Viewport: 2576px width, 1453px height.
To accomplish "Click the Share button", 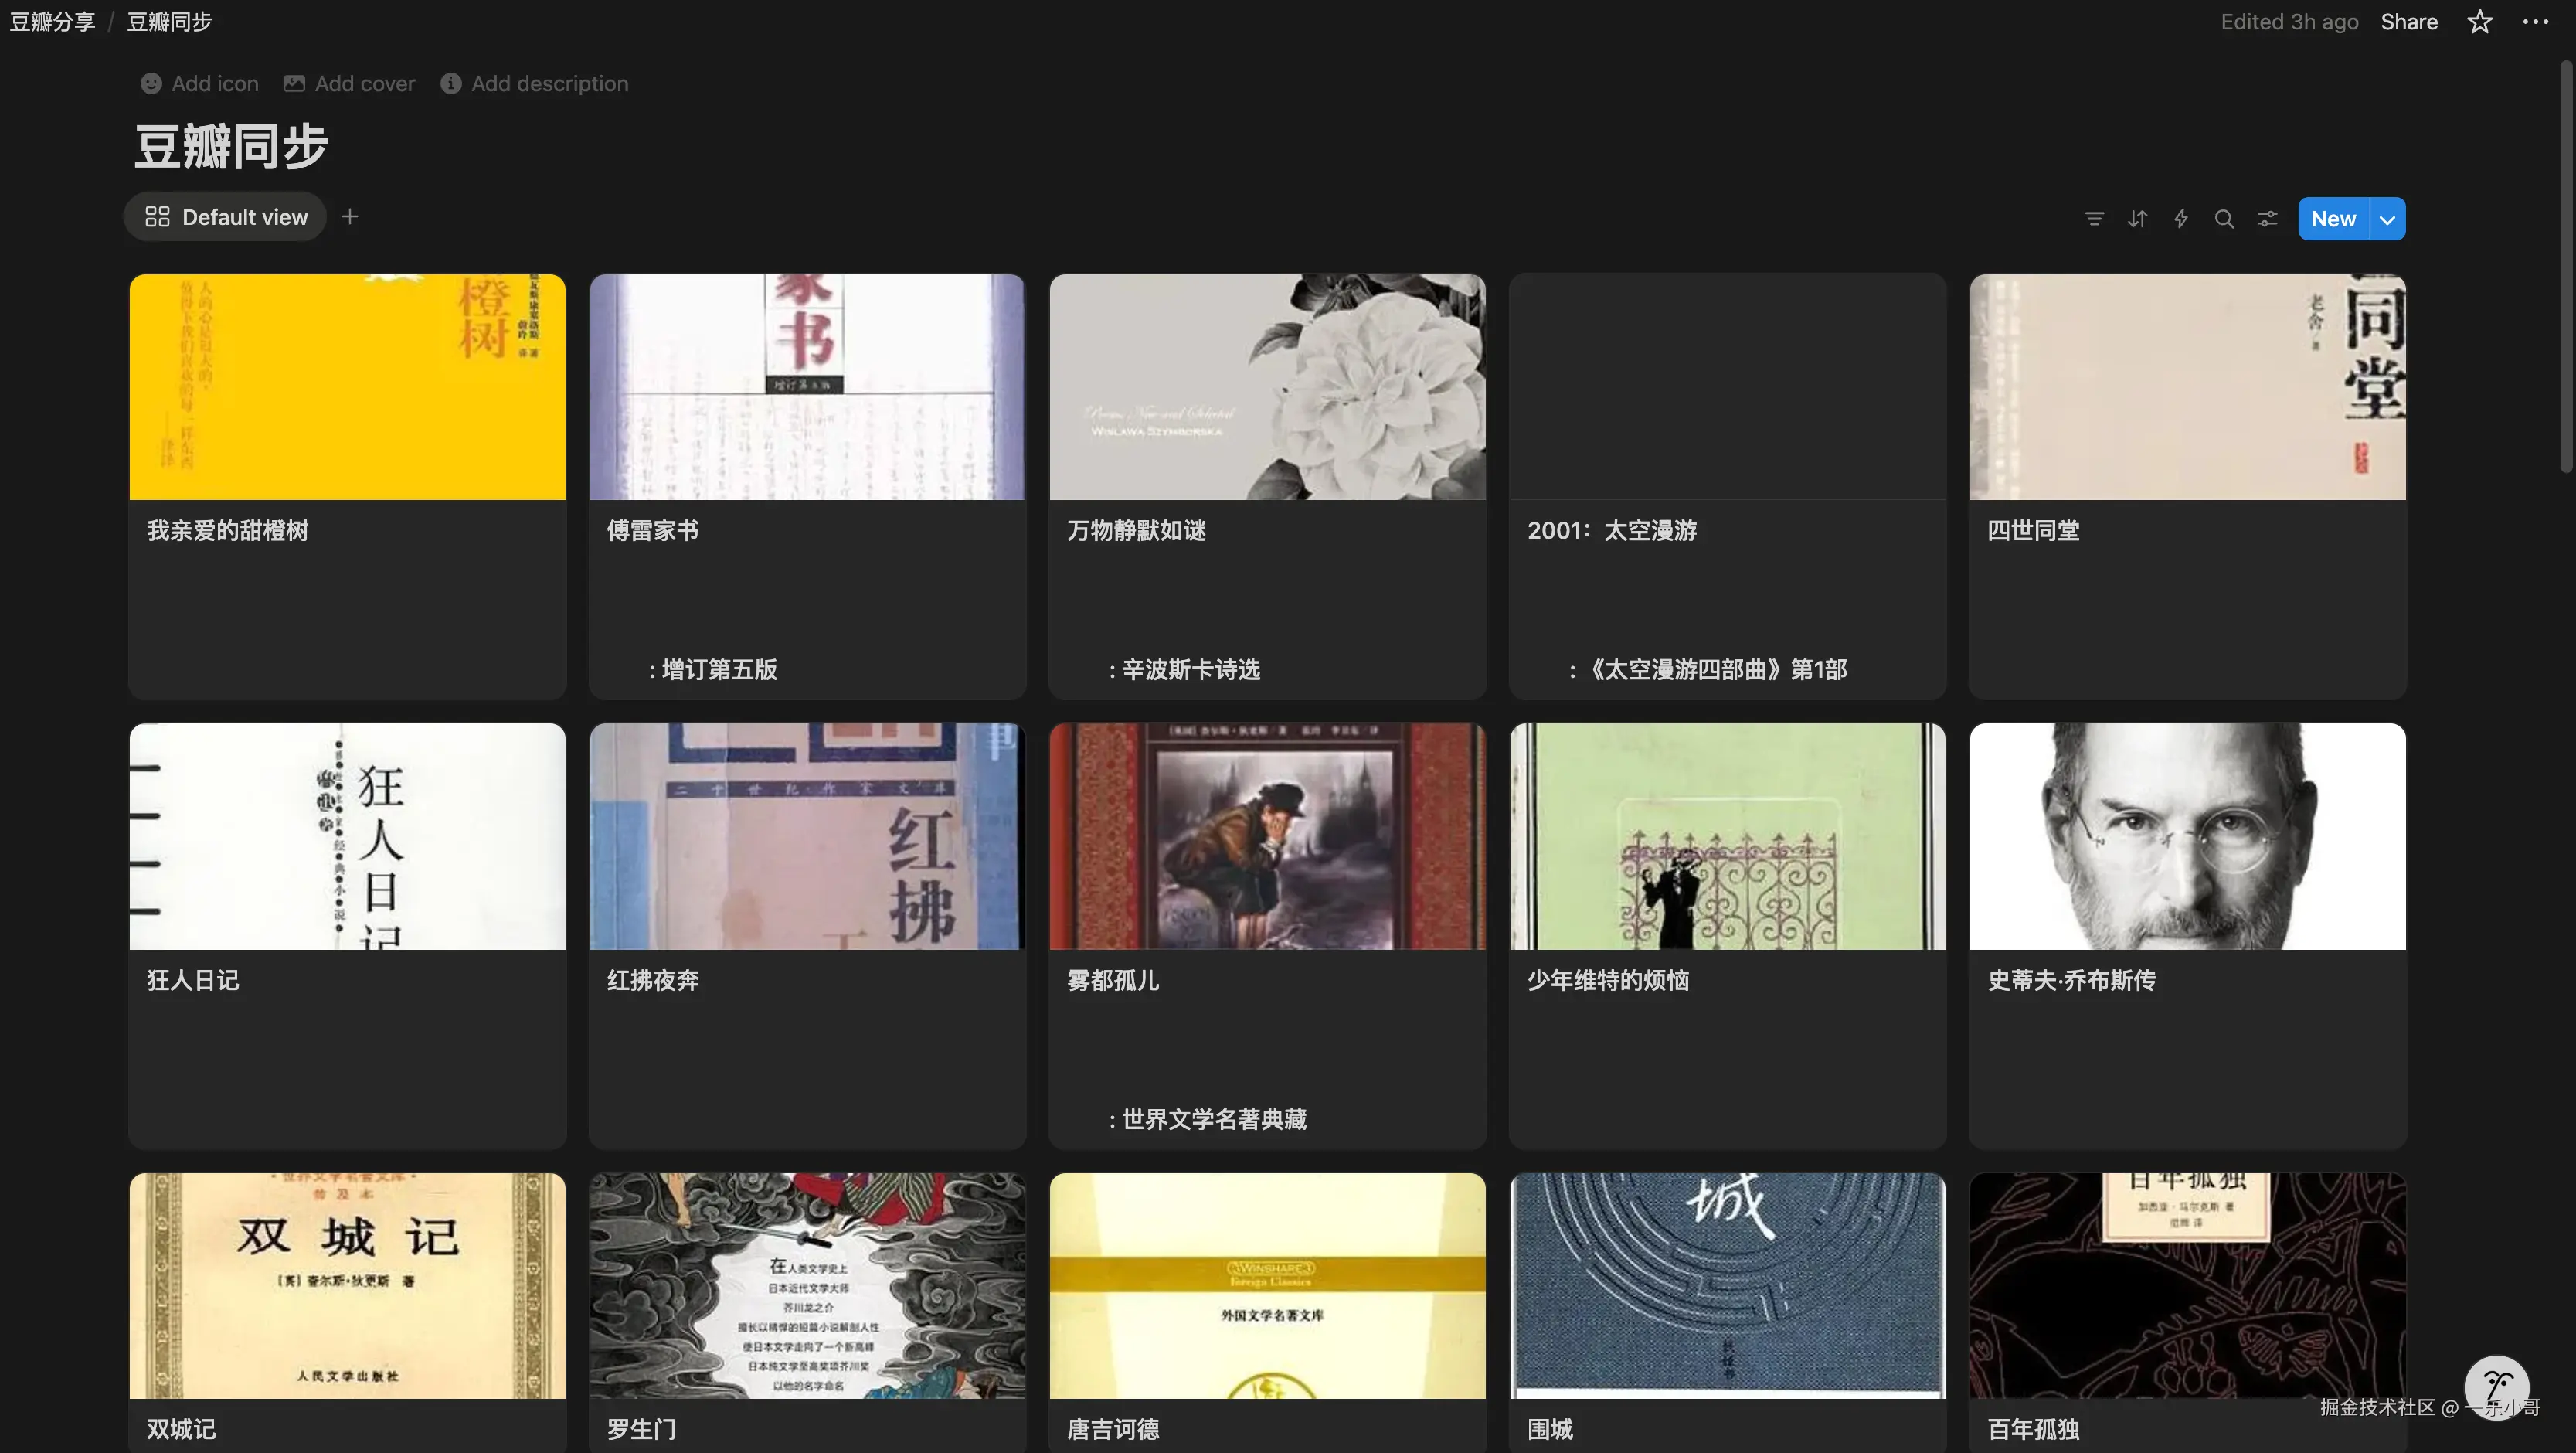I will pos(2408,22).
